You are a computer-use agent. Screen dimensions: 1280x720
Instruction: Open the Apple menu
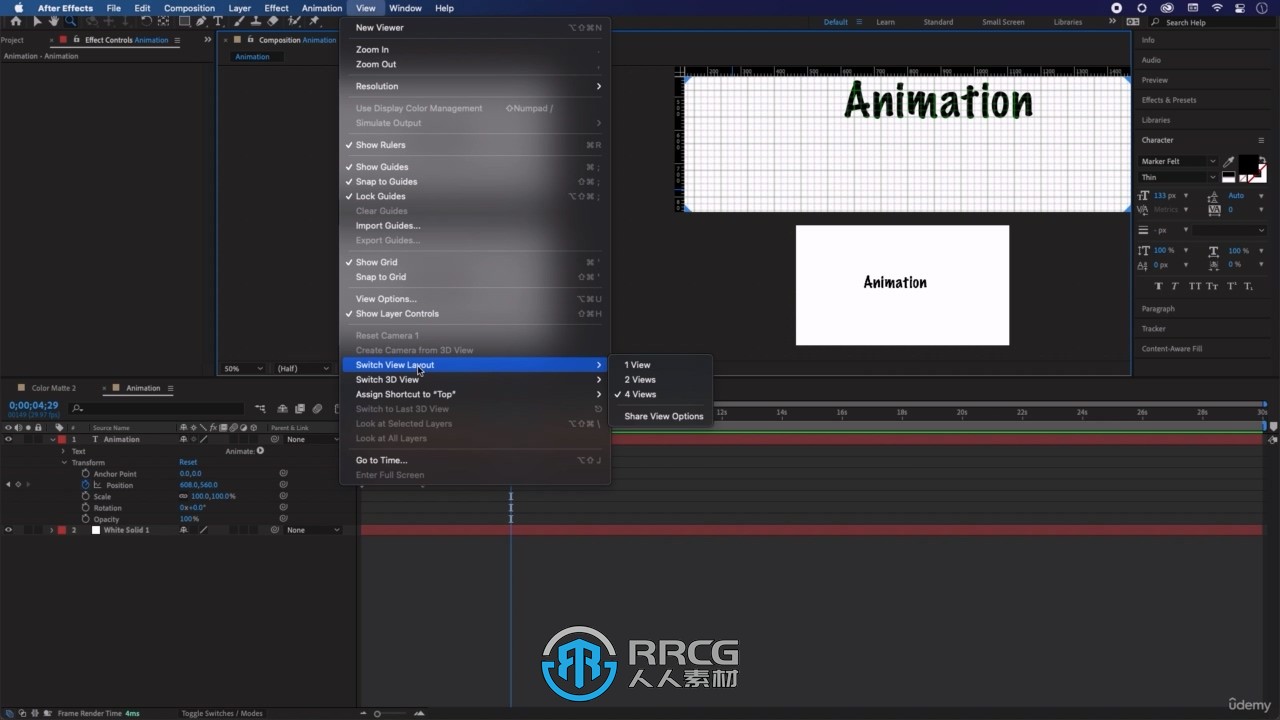click(18, 8)
